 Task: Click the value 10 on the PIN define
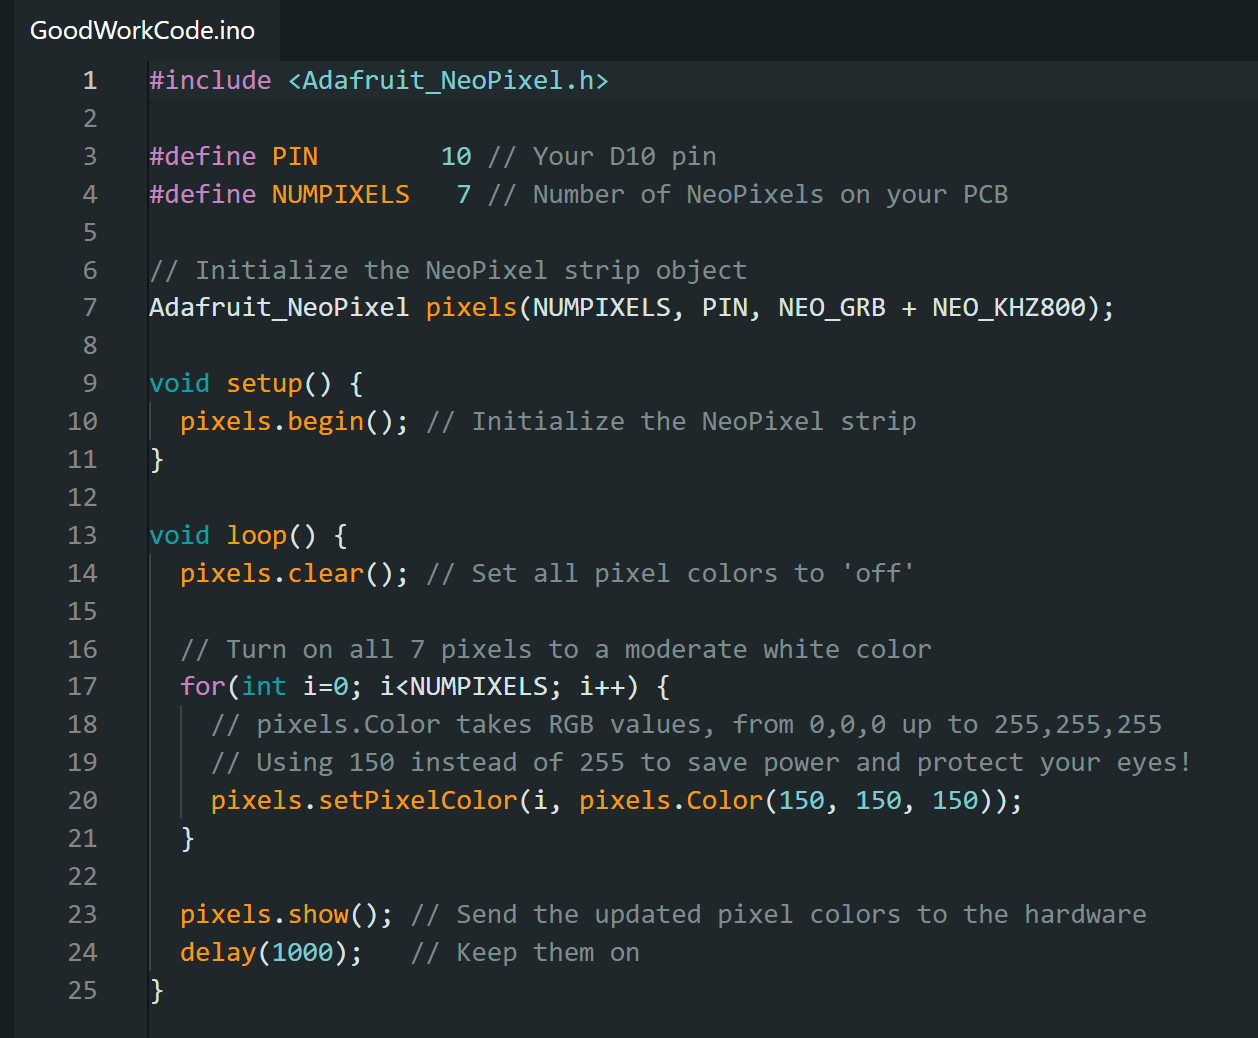(x=456, y=156)
